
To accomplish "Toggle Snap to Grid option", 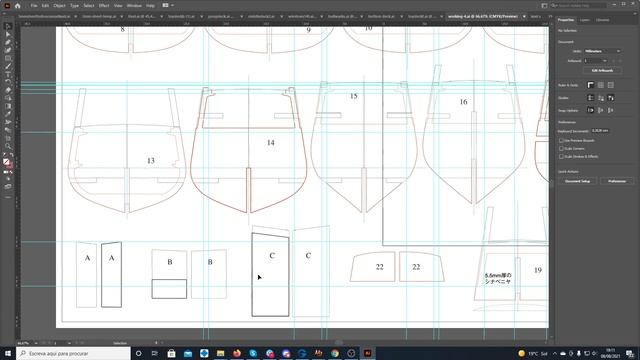I will pos(611,110).
